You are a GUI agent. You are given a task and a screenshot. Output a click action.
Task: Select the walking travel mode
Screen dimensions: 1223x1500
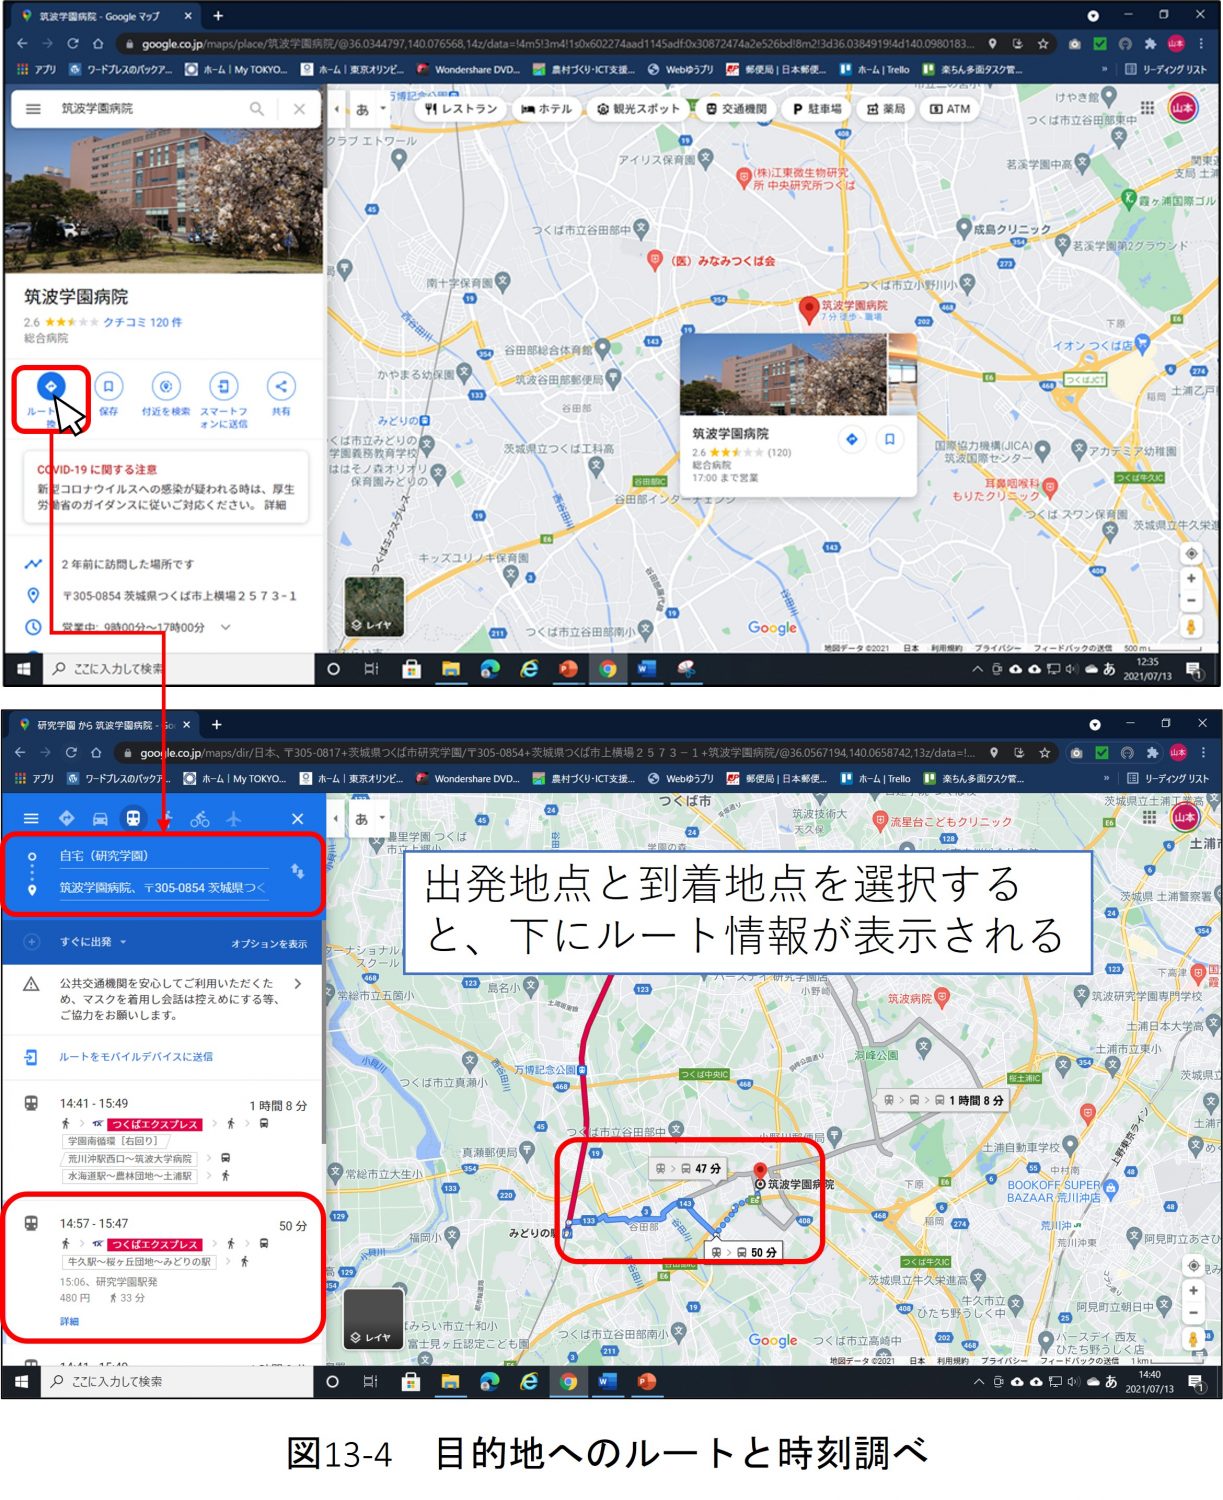(167, 818)
